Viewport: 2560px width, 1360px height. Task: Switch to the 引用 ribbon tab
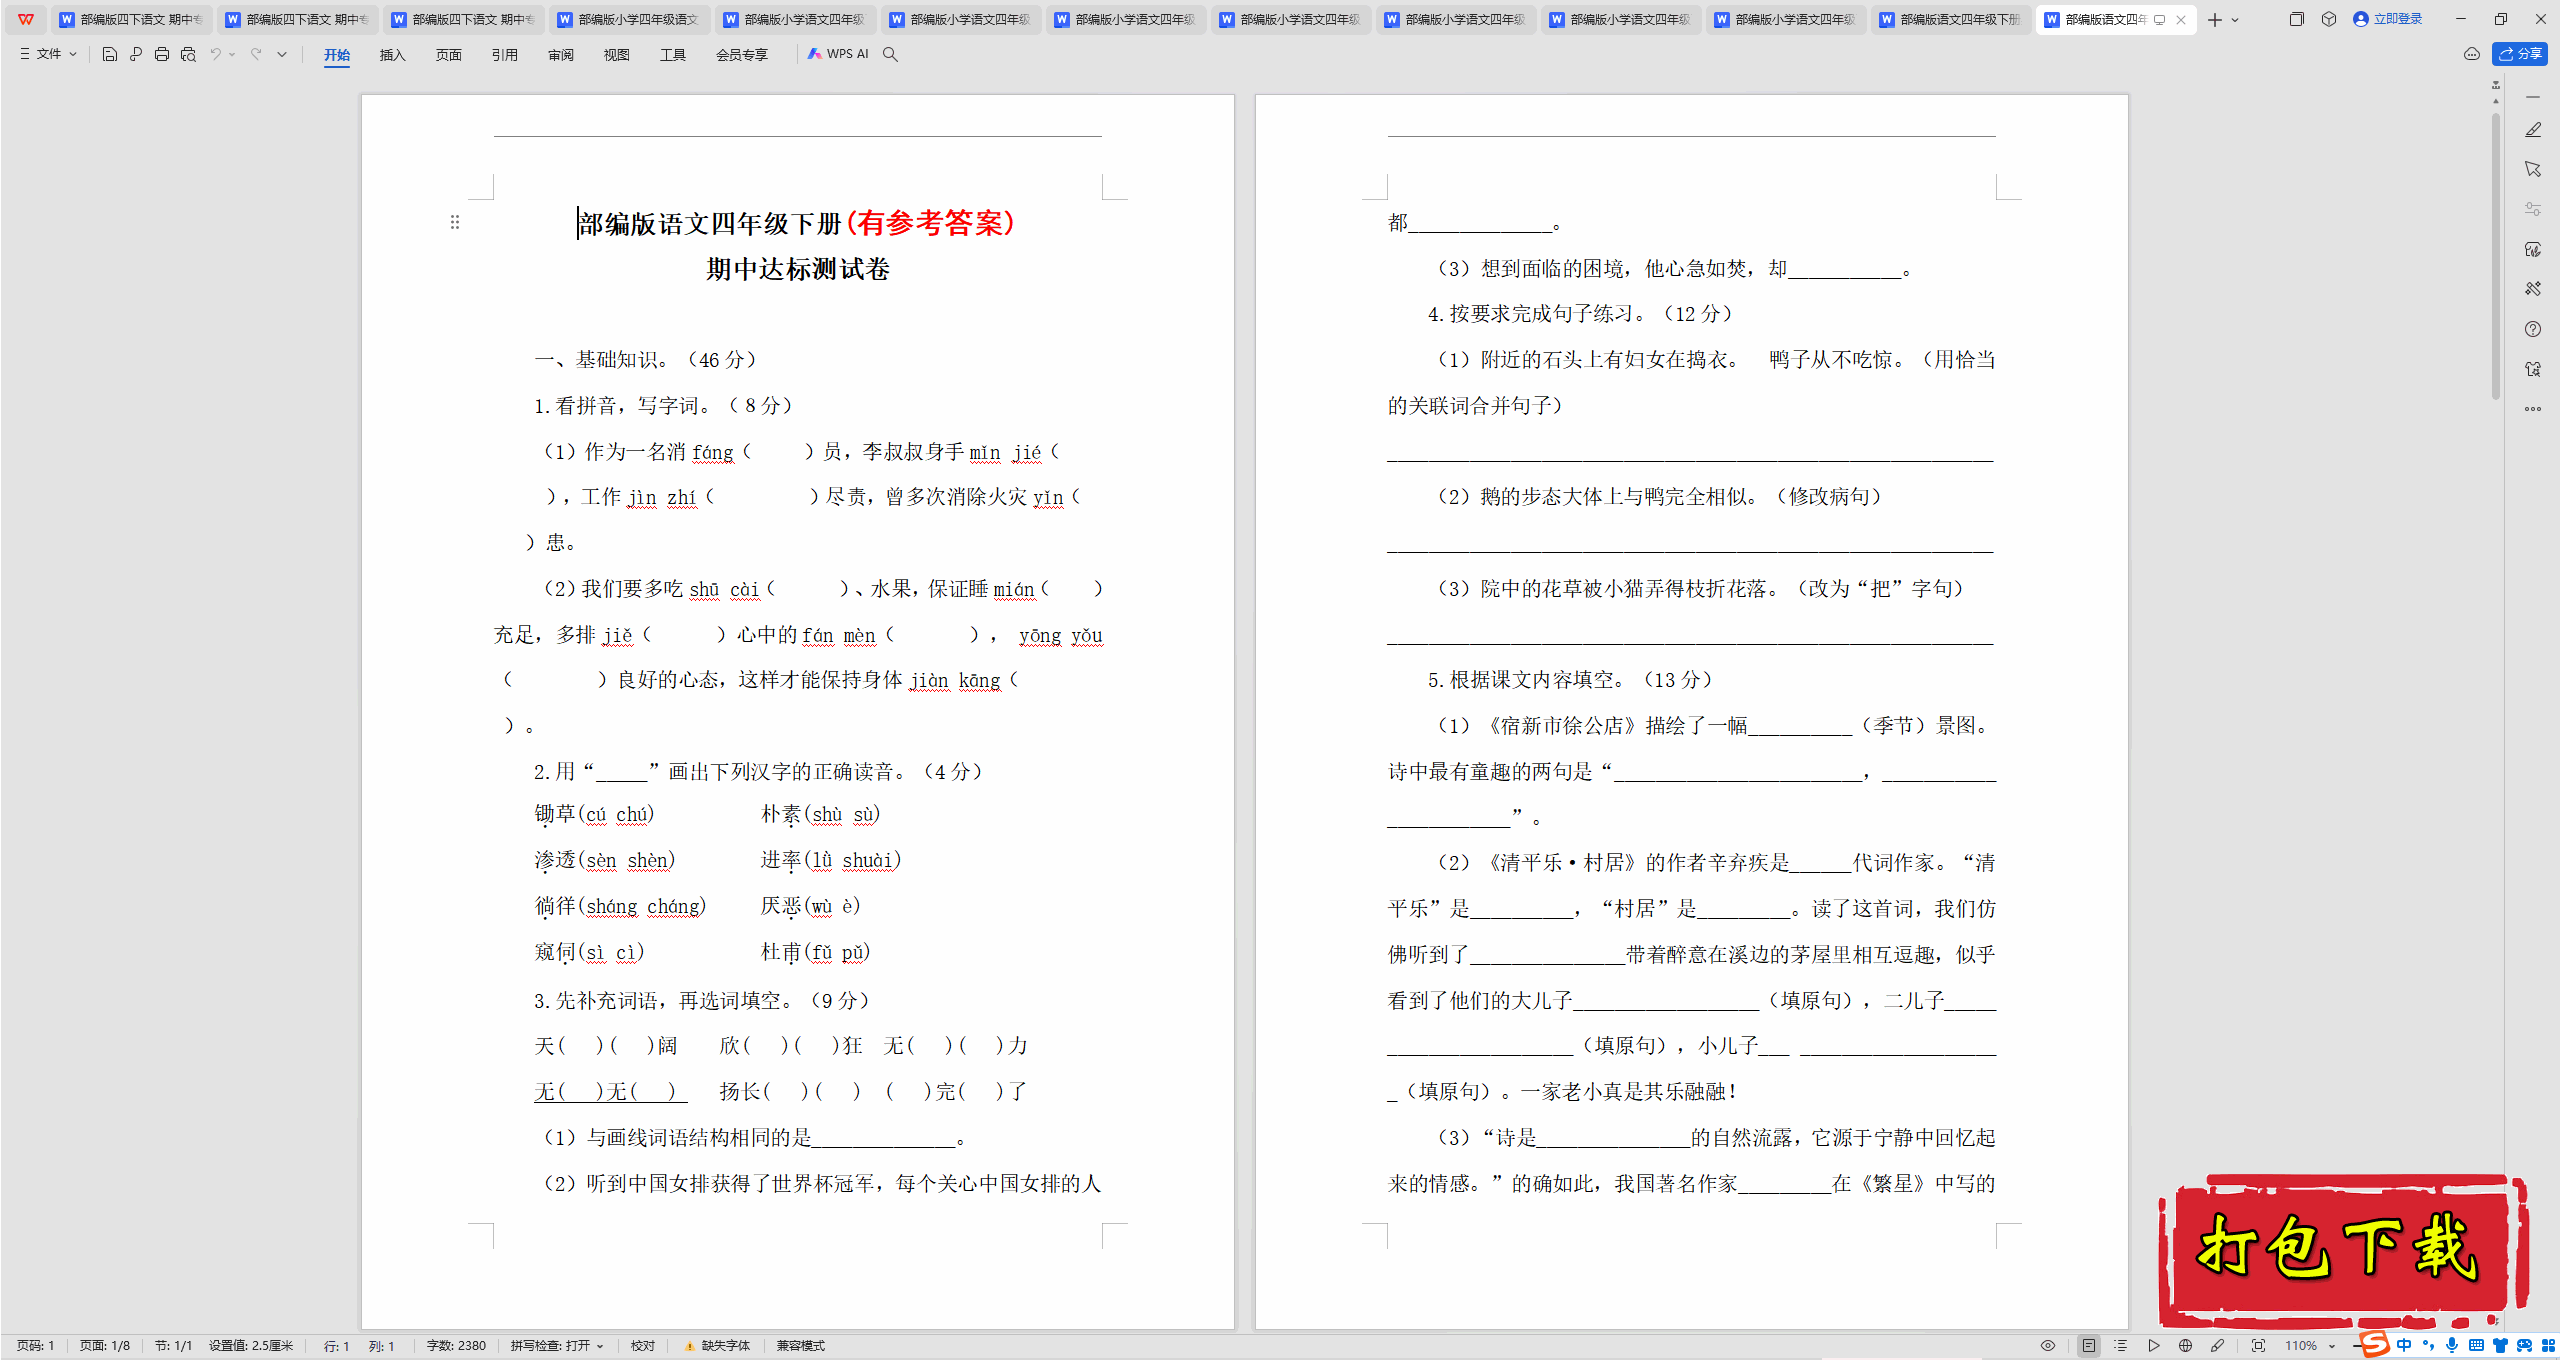[x=504, y=55]
